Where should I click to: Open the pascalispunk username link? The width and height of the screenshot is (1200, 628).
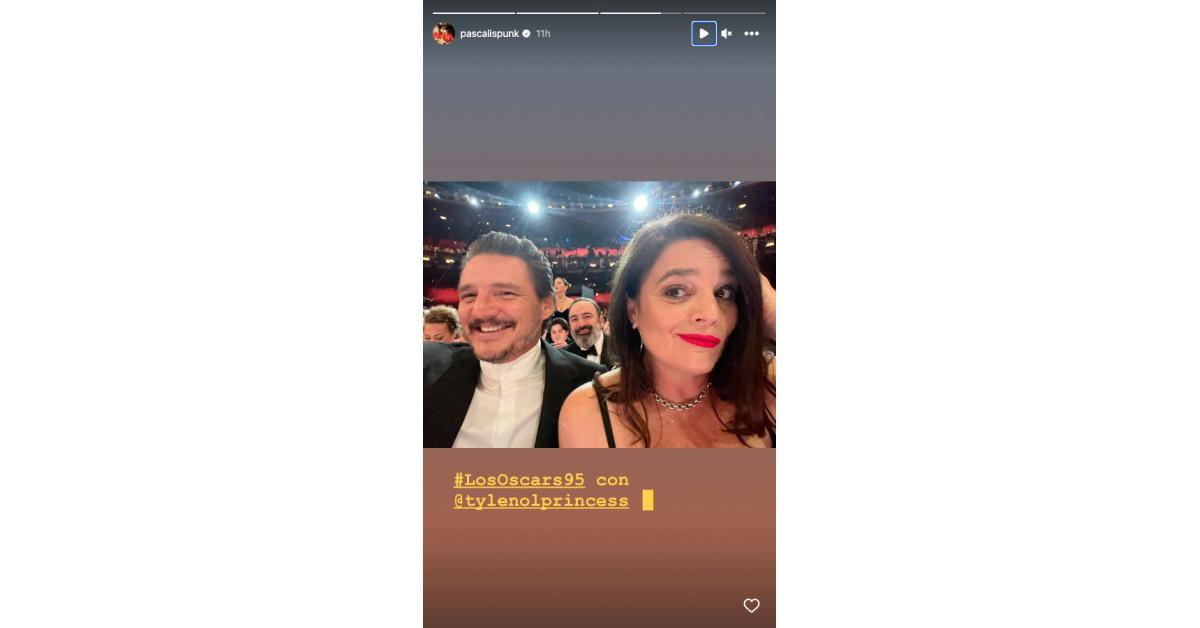coord(489,33)
